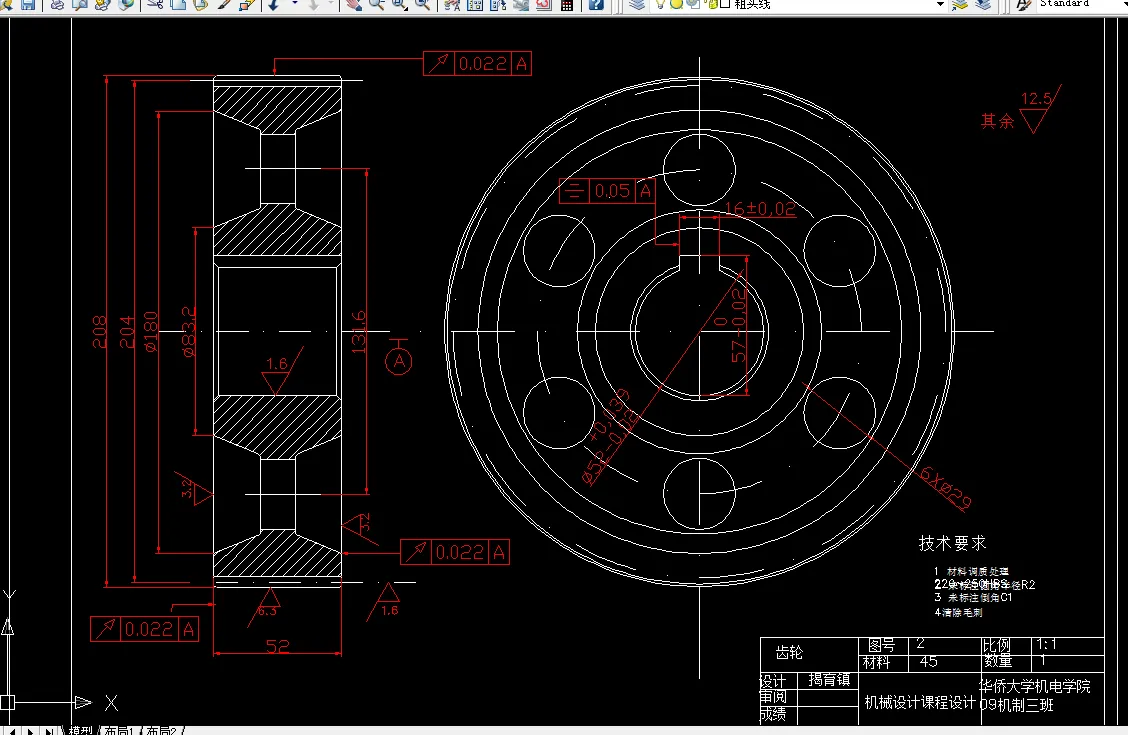Select the 204 diameter dimension text
The image size is (1128, 735).
(127, 332)
